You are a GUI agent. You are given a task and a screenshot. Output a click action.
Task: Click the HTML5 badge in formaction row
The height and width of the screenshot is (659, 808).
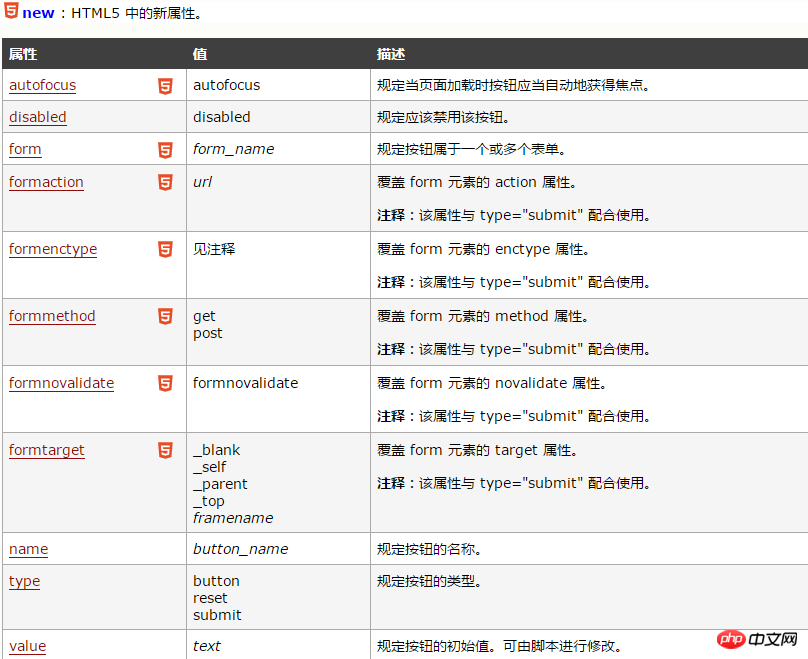pos(165,182)
